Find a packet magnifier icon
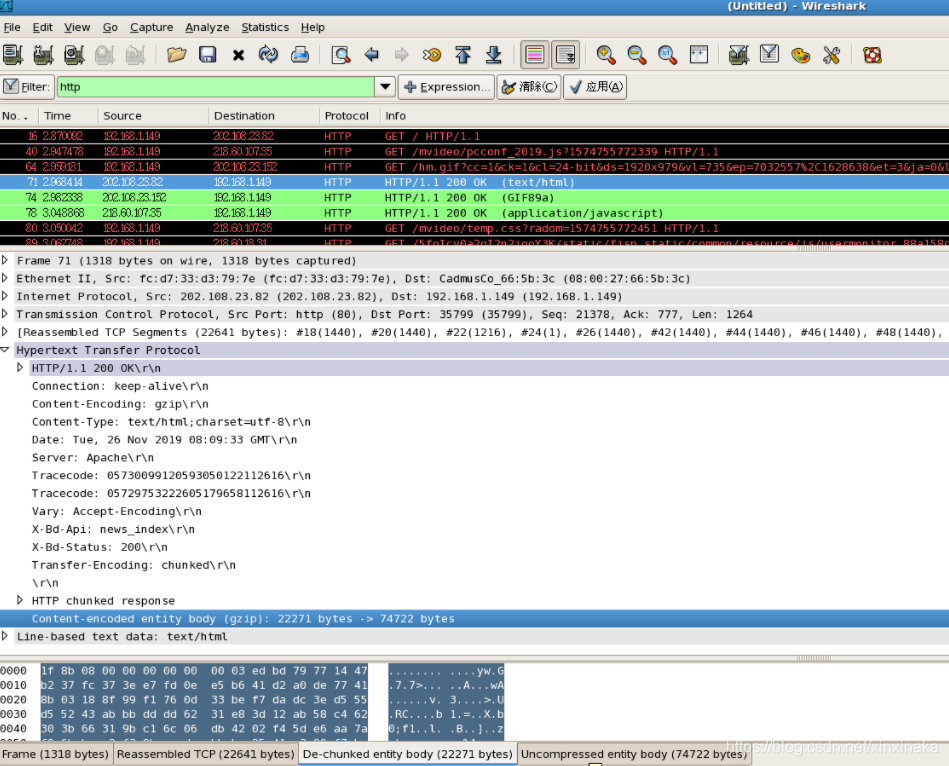 (x=341, y=55)
